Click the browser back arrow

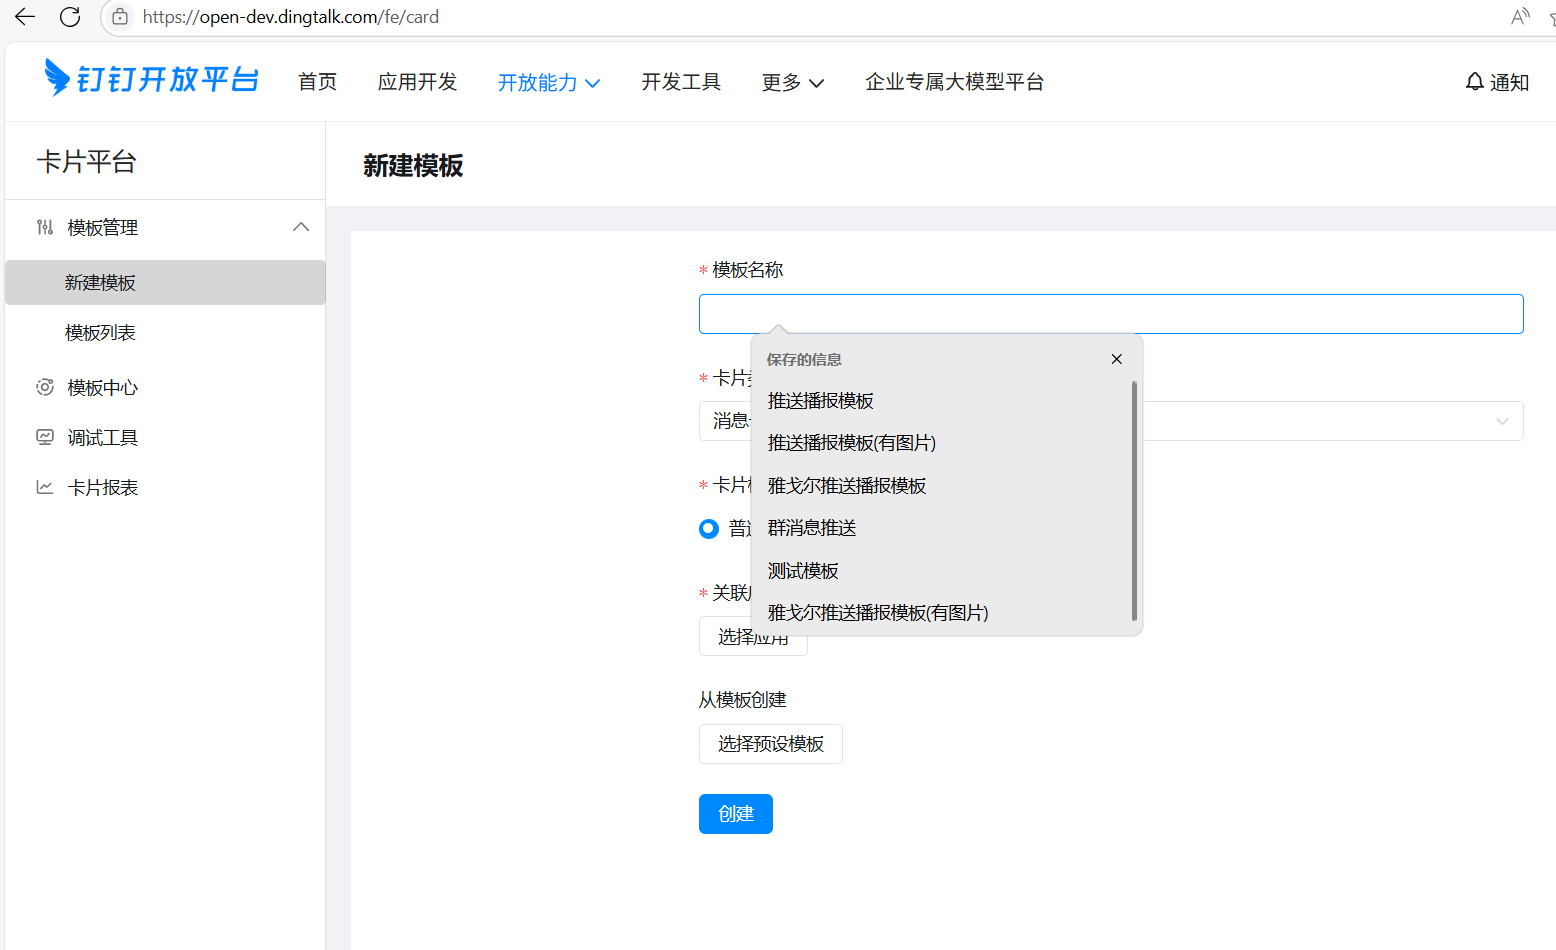click(x=25, y=17)
